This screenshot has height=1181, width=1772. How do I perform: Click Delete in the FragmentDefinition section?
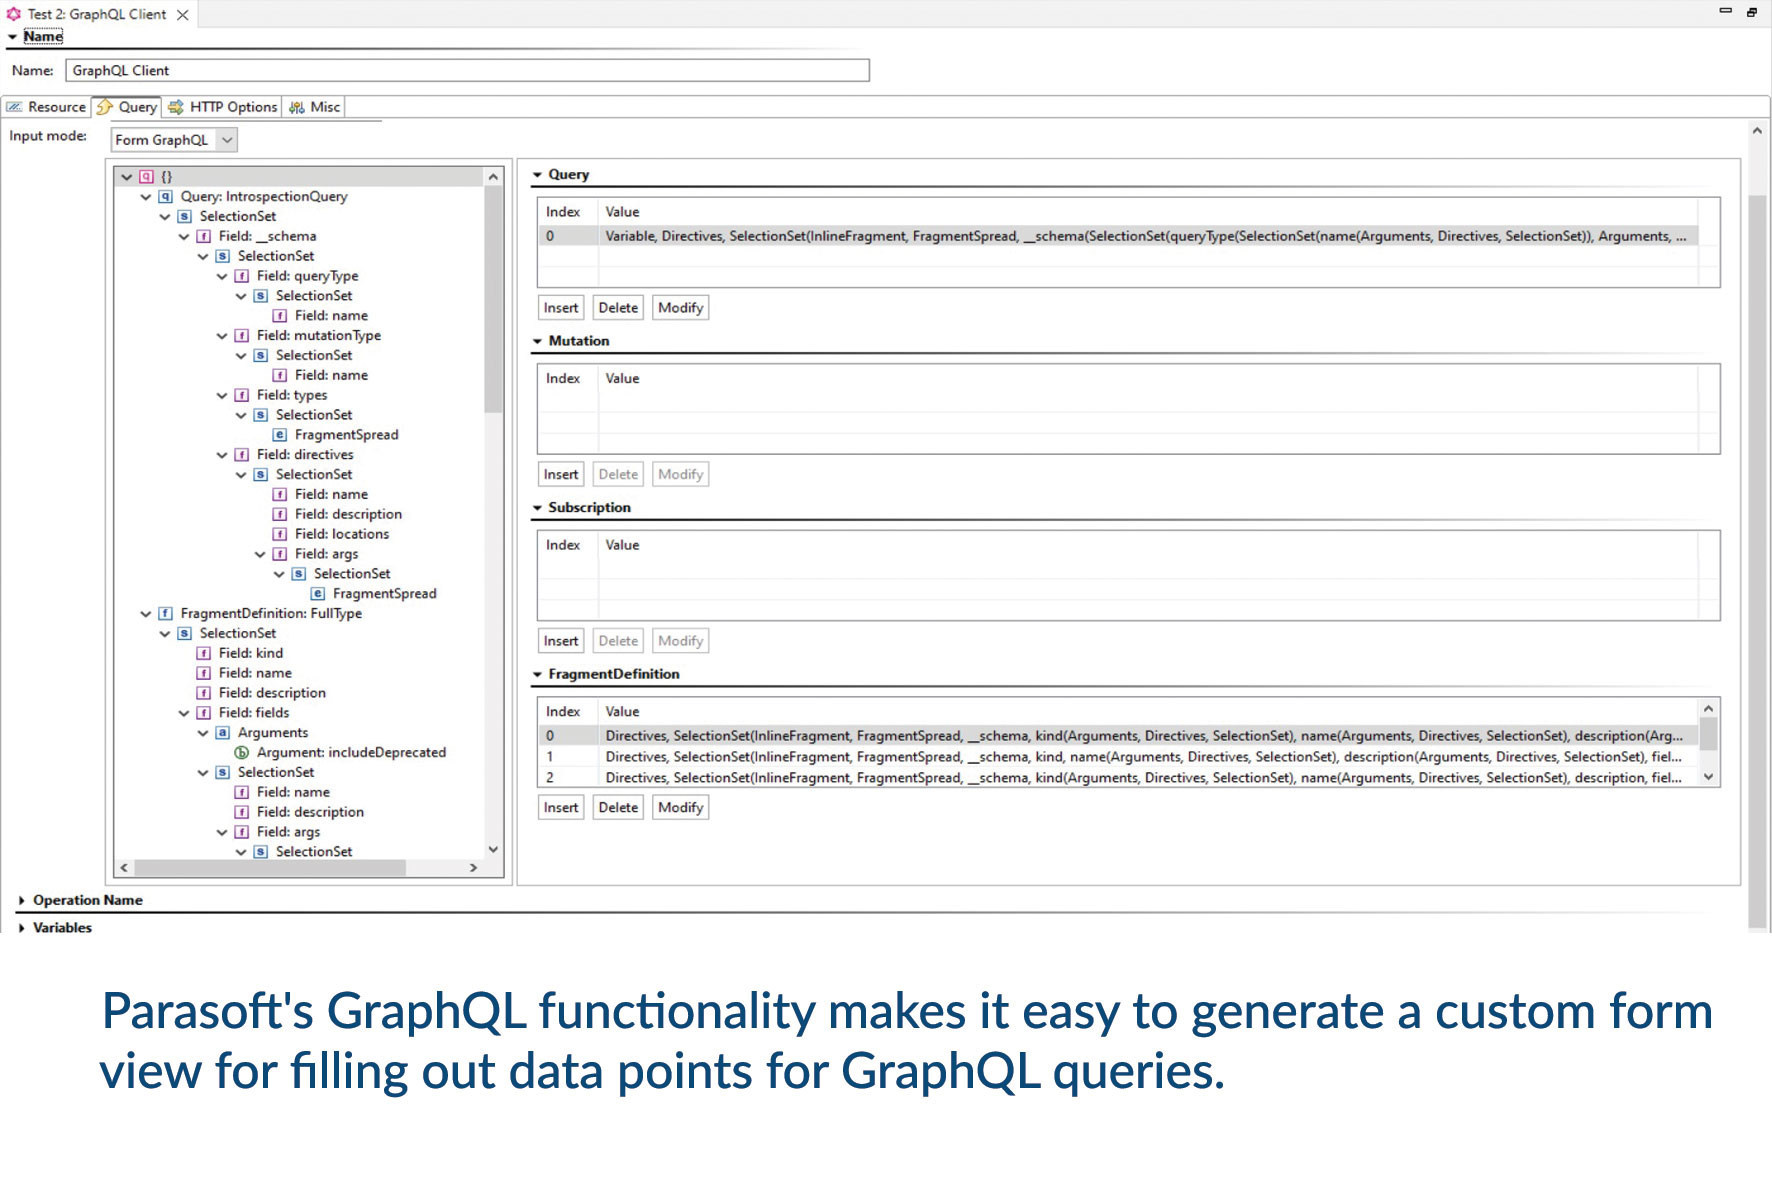pyautogui.click(x=618, y=807)
